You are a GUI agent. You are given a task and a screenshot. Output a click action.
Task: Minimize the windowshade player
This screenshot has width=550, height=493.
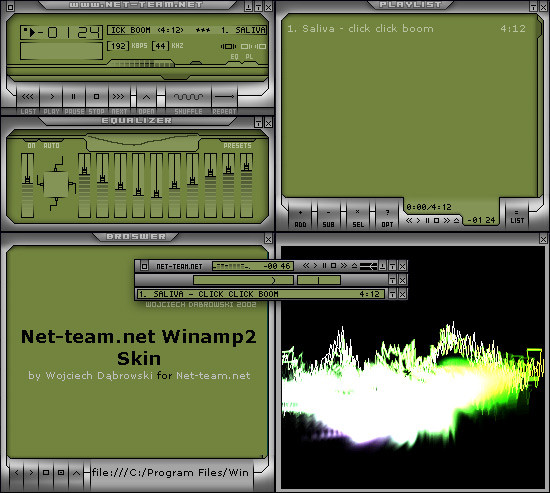[x=383, y=266]
